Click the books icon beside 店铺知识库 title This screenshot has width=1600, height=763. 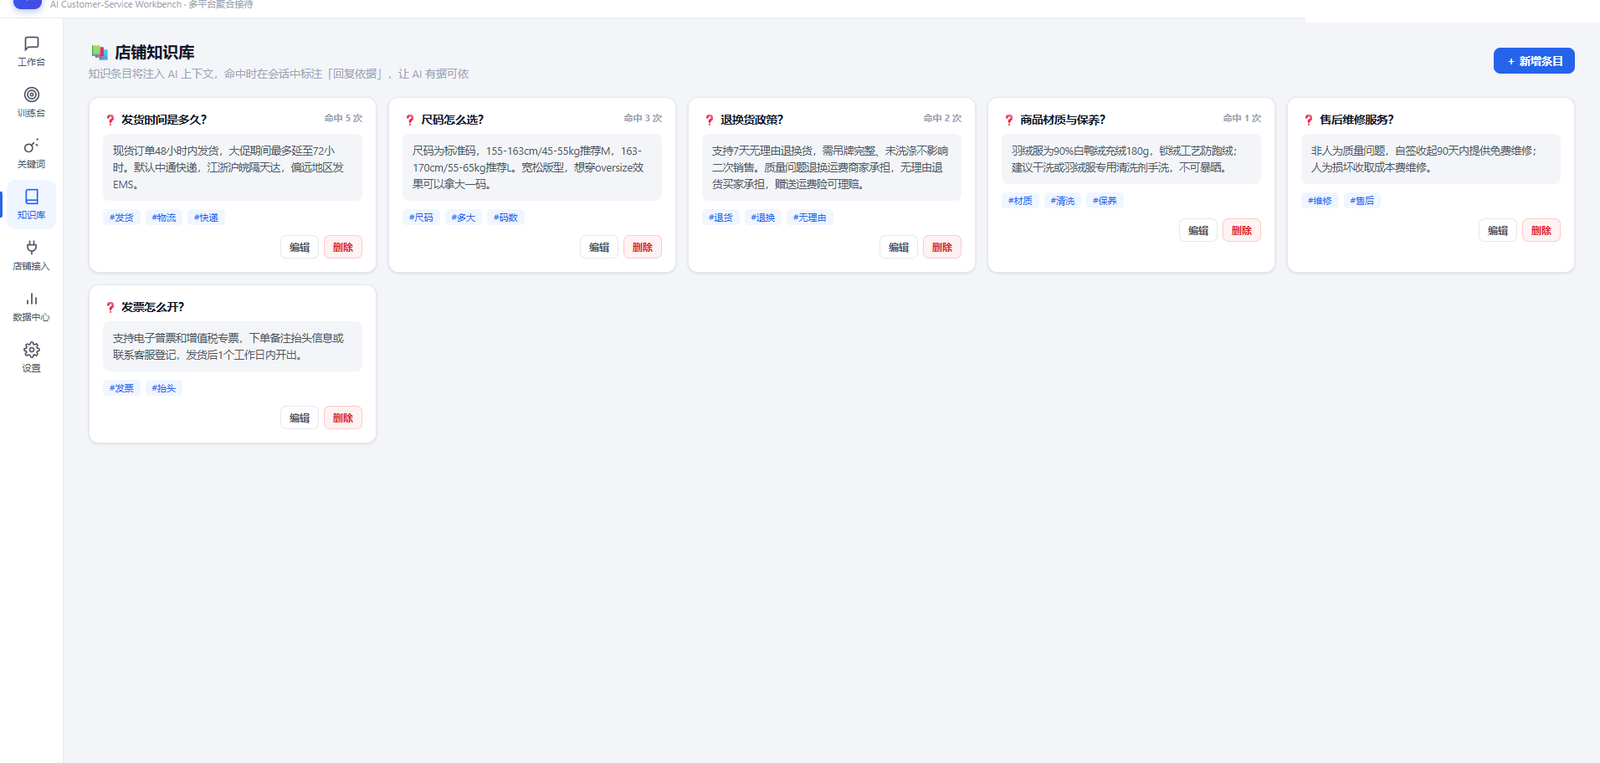coord(99,52)
